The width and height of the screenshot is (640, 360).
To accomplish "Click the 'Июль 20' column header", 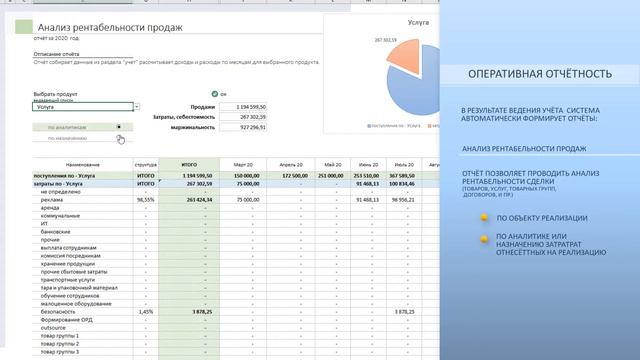I will 404,164.
